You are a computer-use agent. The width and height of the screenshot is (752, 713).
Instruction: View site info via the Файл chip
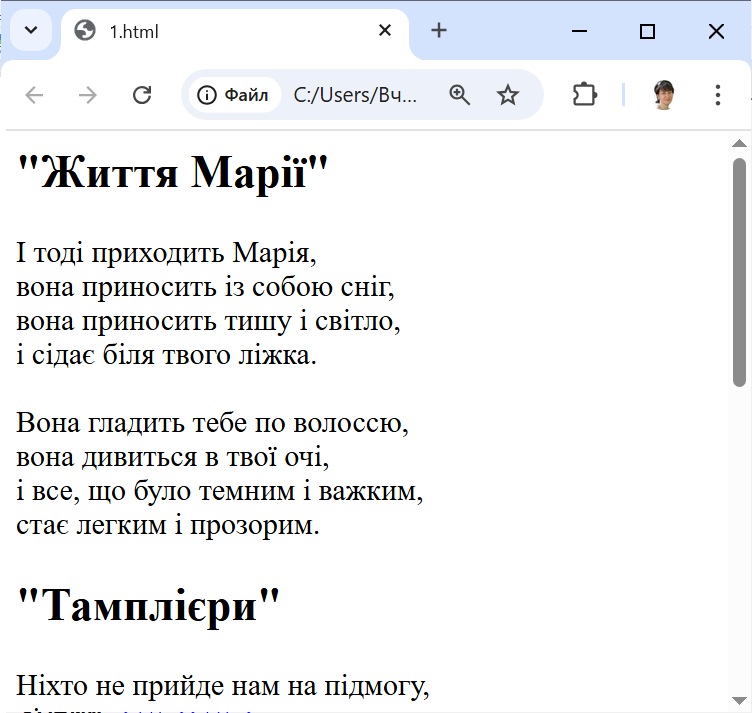[234, 95]
